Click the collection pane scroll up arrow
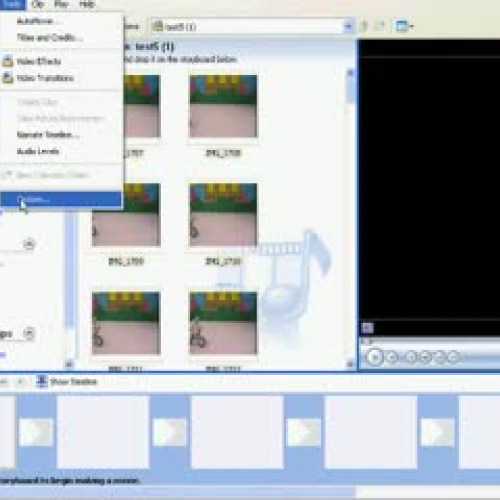The image size is (500, 500). tap(350, 73)
